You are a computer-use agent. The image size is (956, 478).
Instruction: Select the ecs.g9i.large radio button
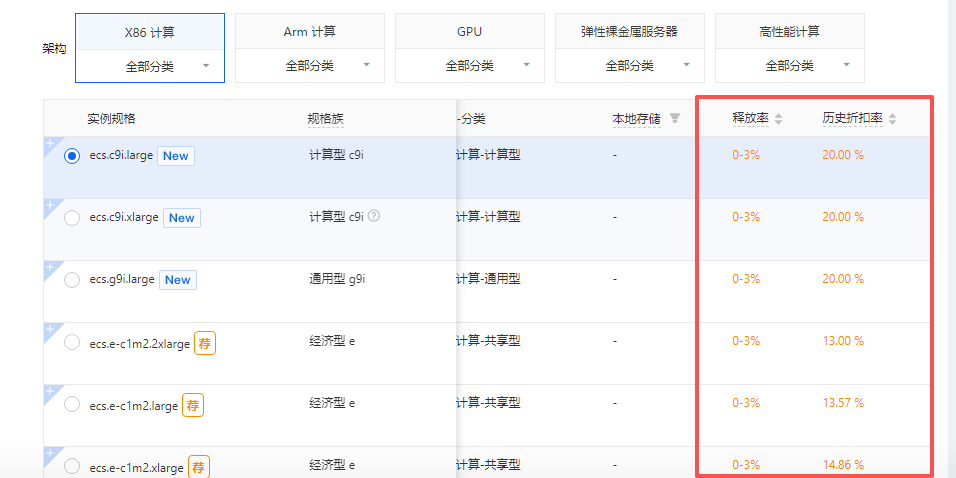pyautogui.click(x=72, y=280)
